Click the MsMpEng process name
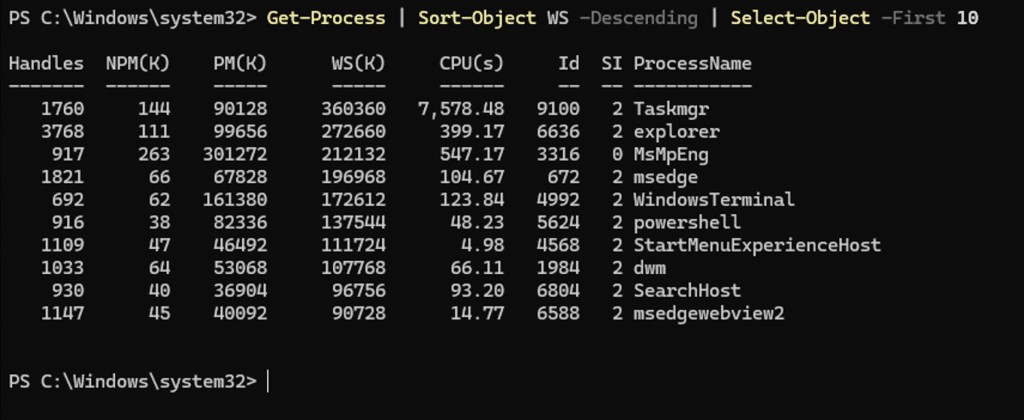1024x420 pixels. pos(671,155)
